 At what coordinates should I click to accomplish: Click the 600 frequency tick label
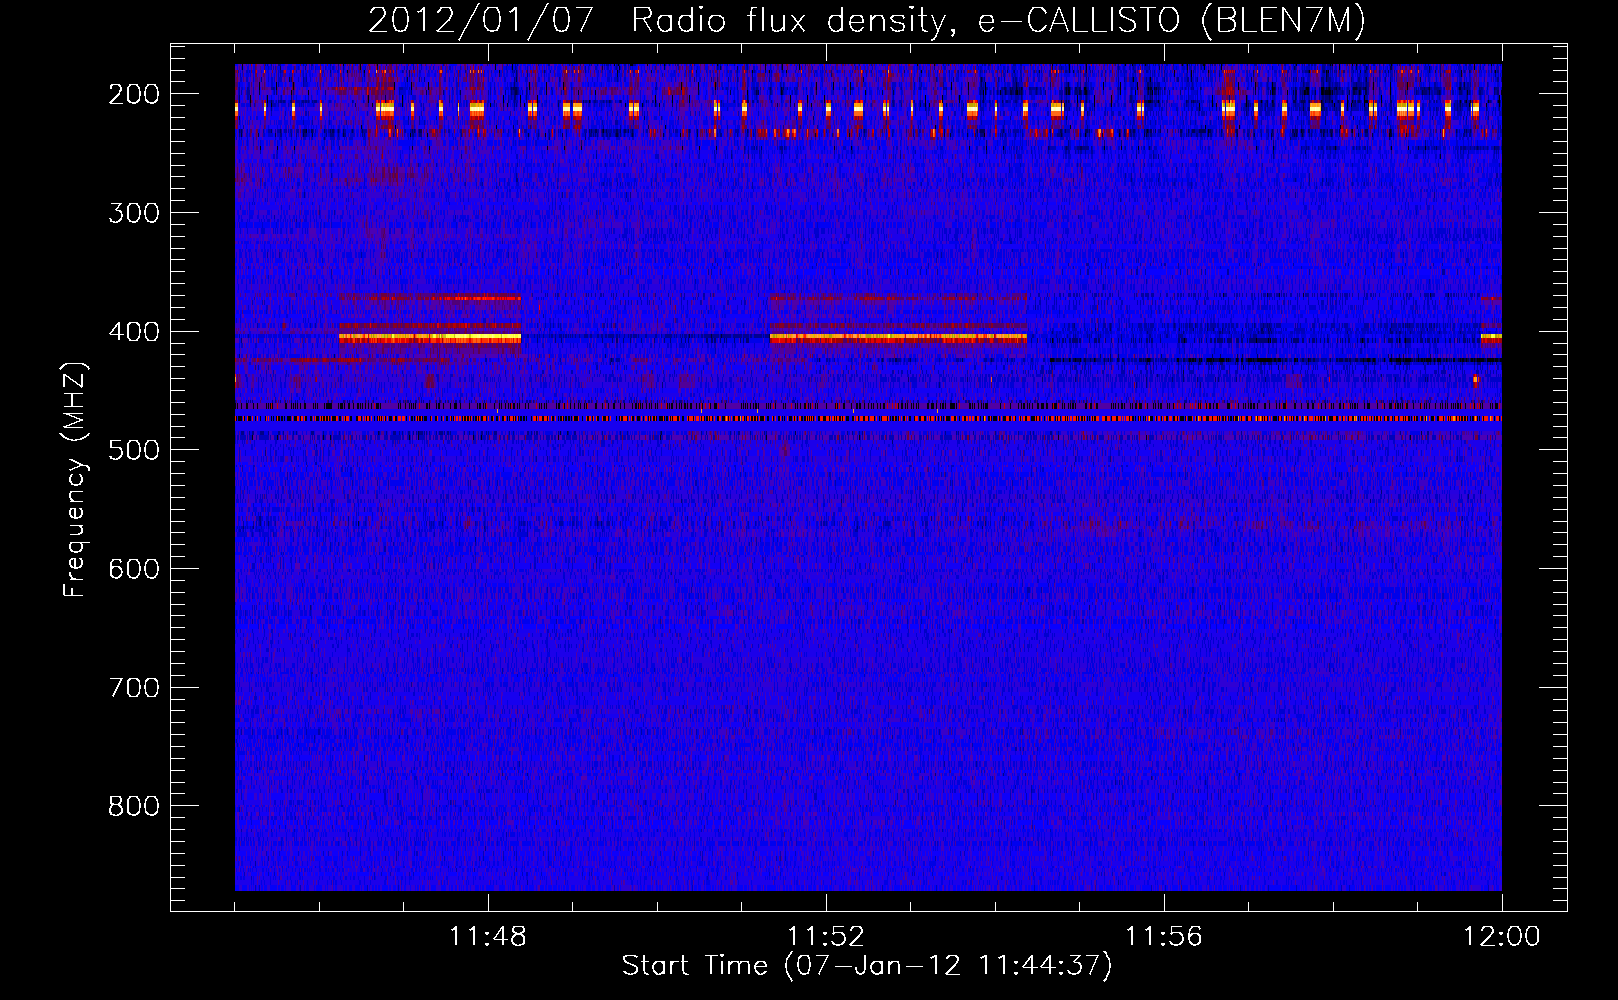click(x=133, y=569)
